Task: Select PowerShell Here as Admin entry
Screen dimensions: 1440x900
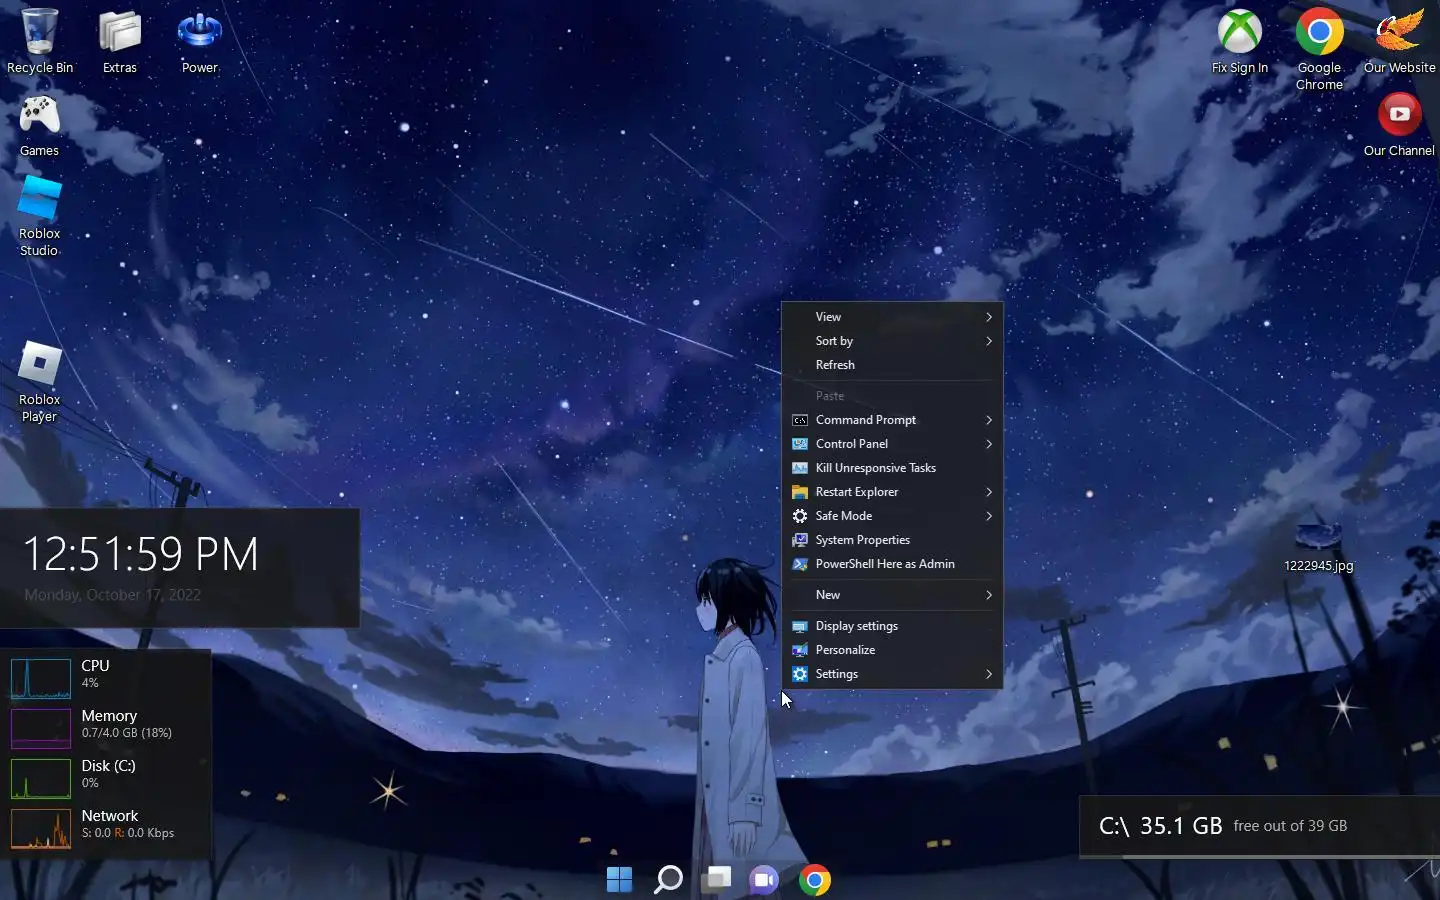Action: click(x=892, y=564)
